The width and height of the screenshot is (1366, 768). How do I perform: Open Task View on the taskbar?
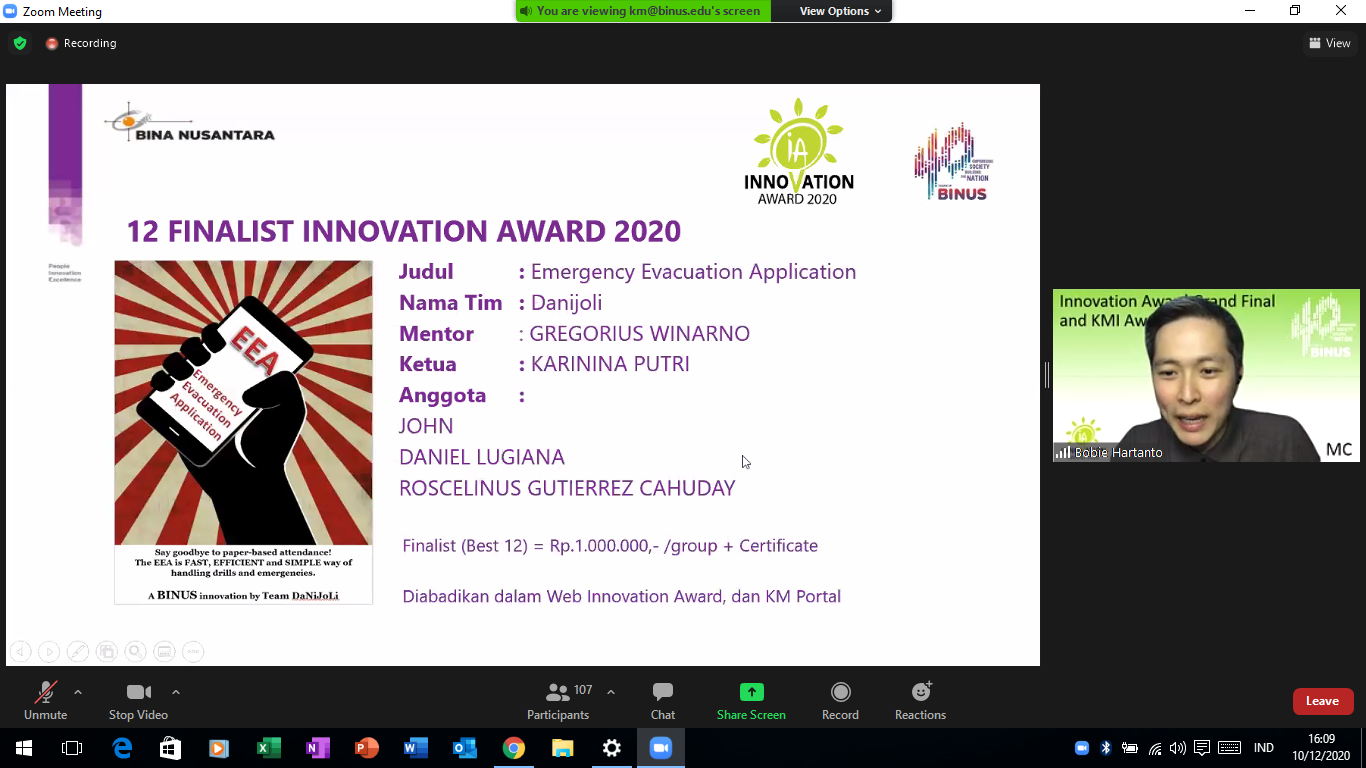click(72, 748)
